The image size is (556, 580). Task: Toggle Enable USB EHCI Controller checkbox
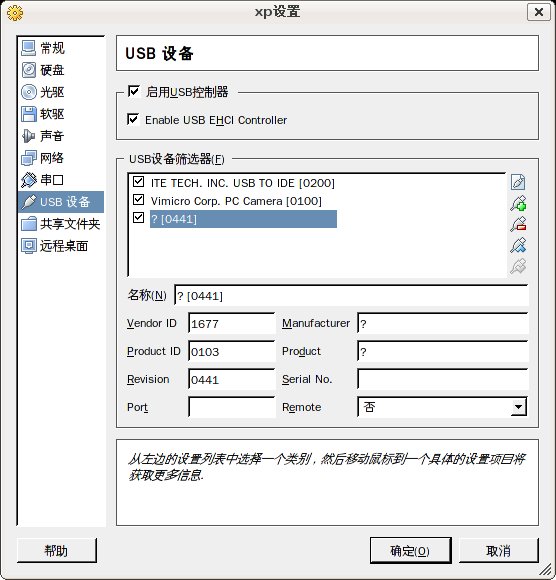click(133, 119)
